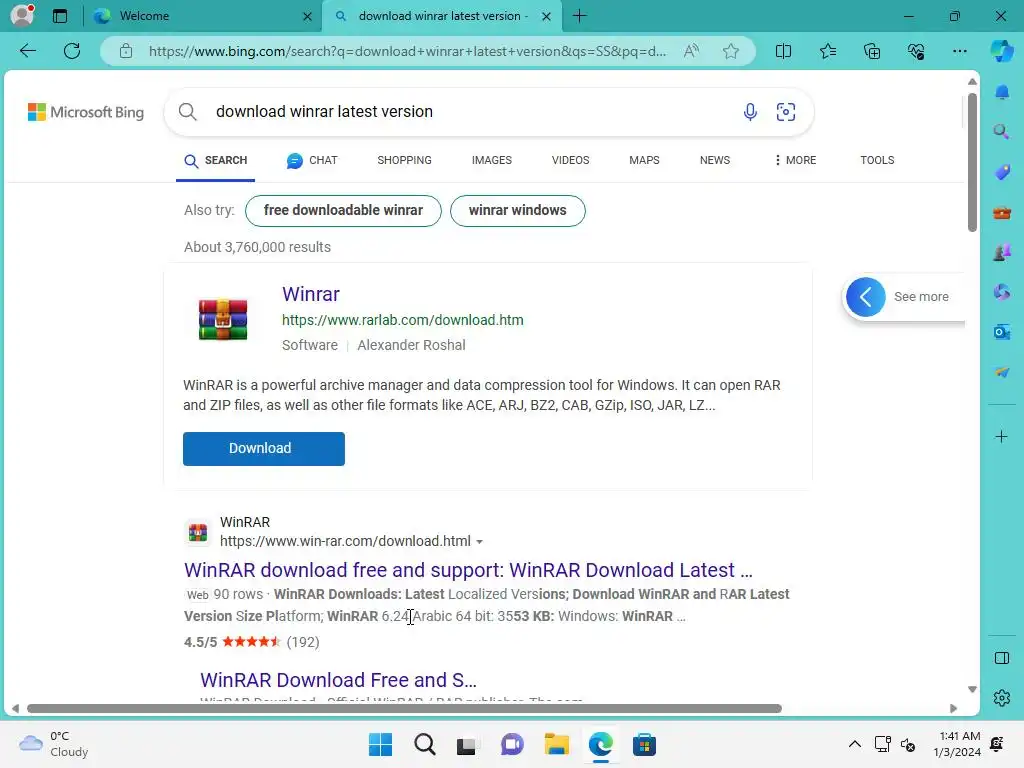The image size is (1024, 768).
Task: Click the blue Download button
Action: (x=264, y=449)
